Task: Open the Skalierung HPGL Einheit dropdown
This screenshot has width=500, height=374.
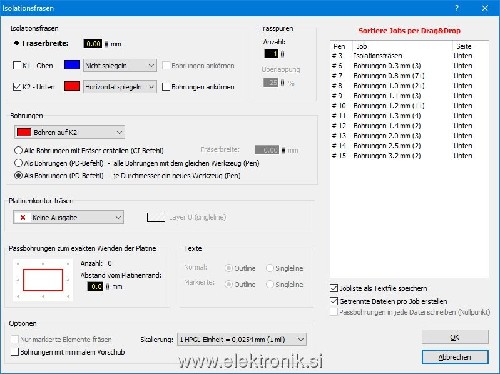Action: [242, 339]
